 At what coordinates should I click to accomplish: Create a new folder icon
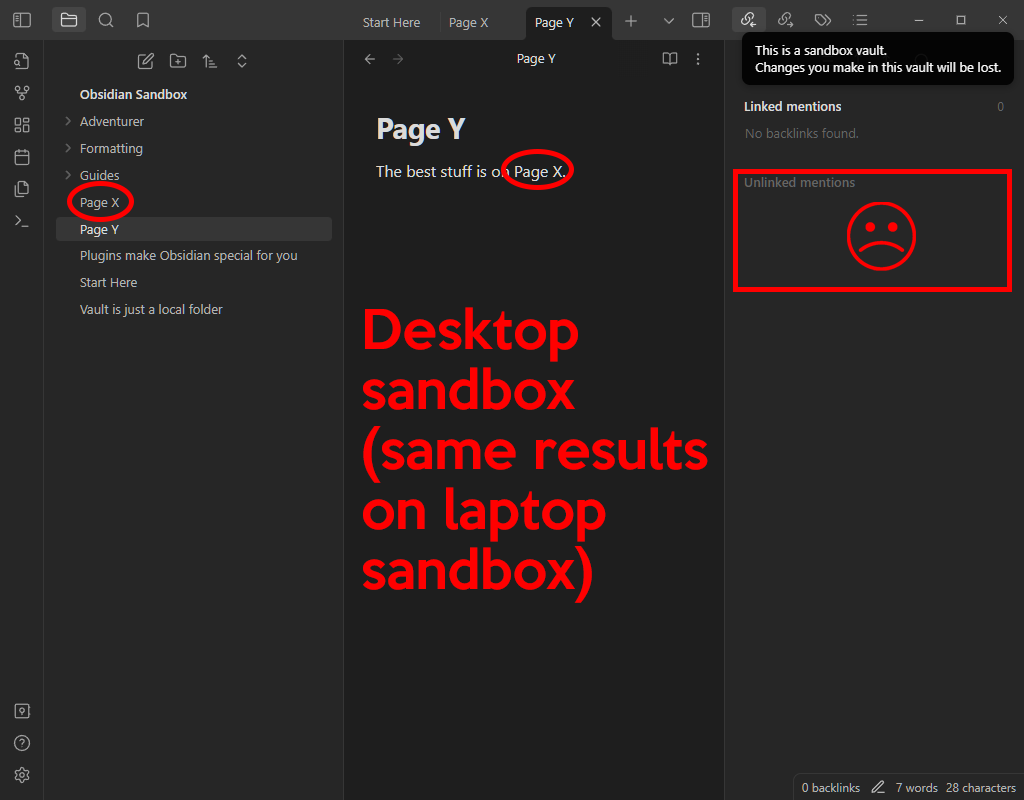[x=178, y=61]
